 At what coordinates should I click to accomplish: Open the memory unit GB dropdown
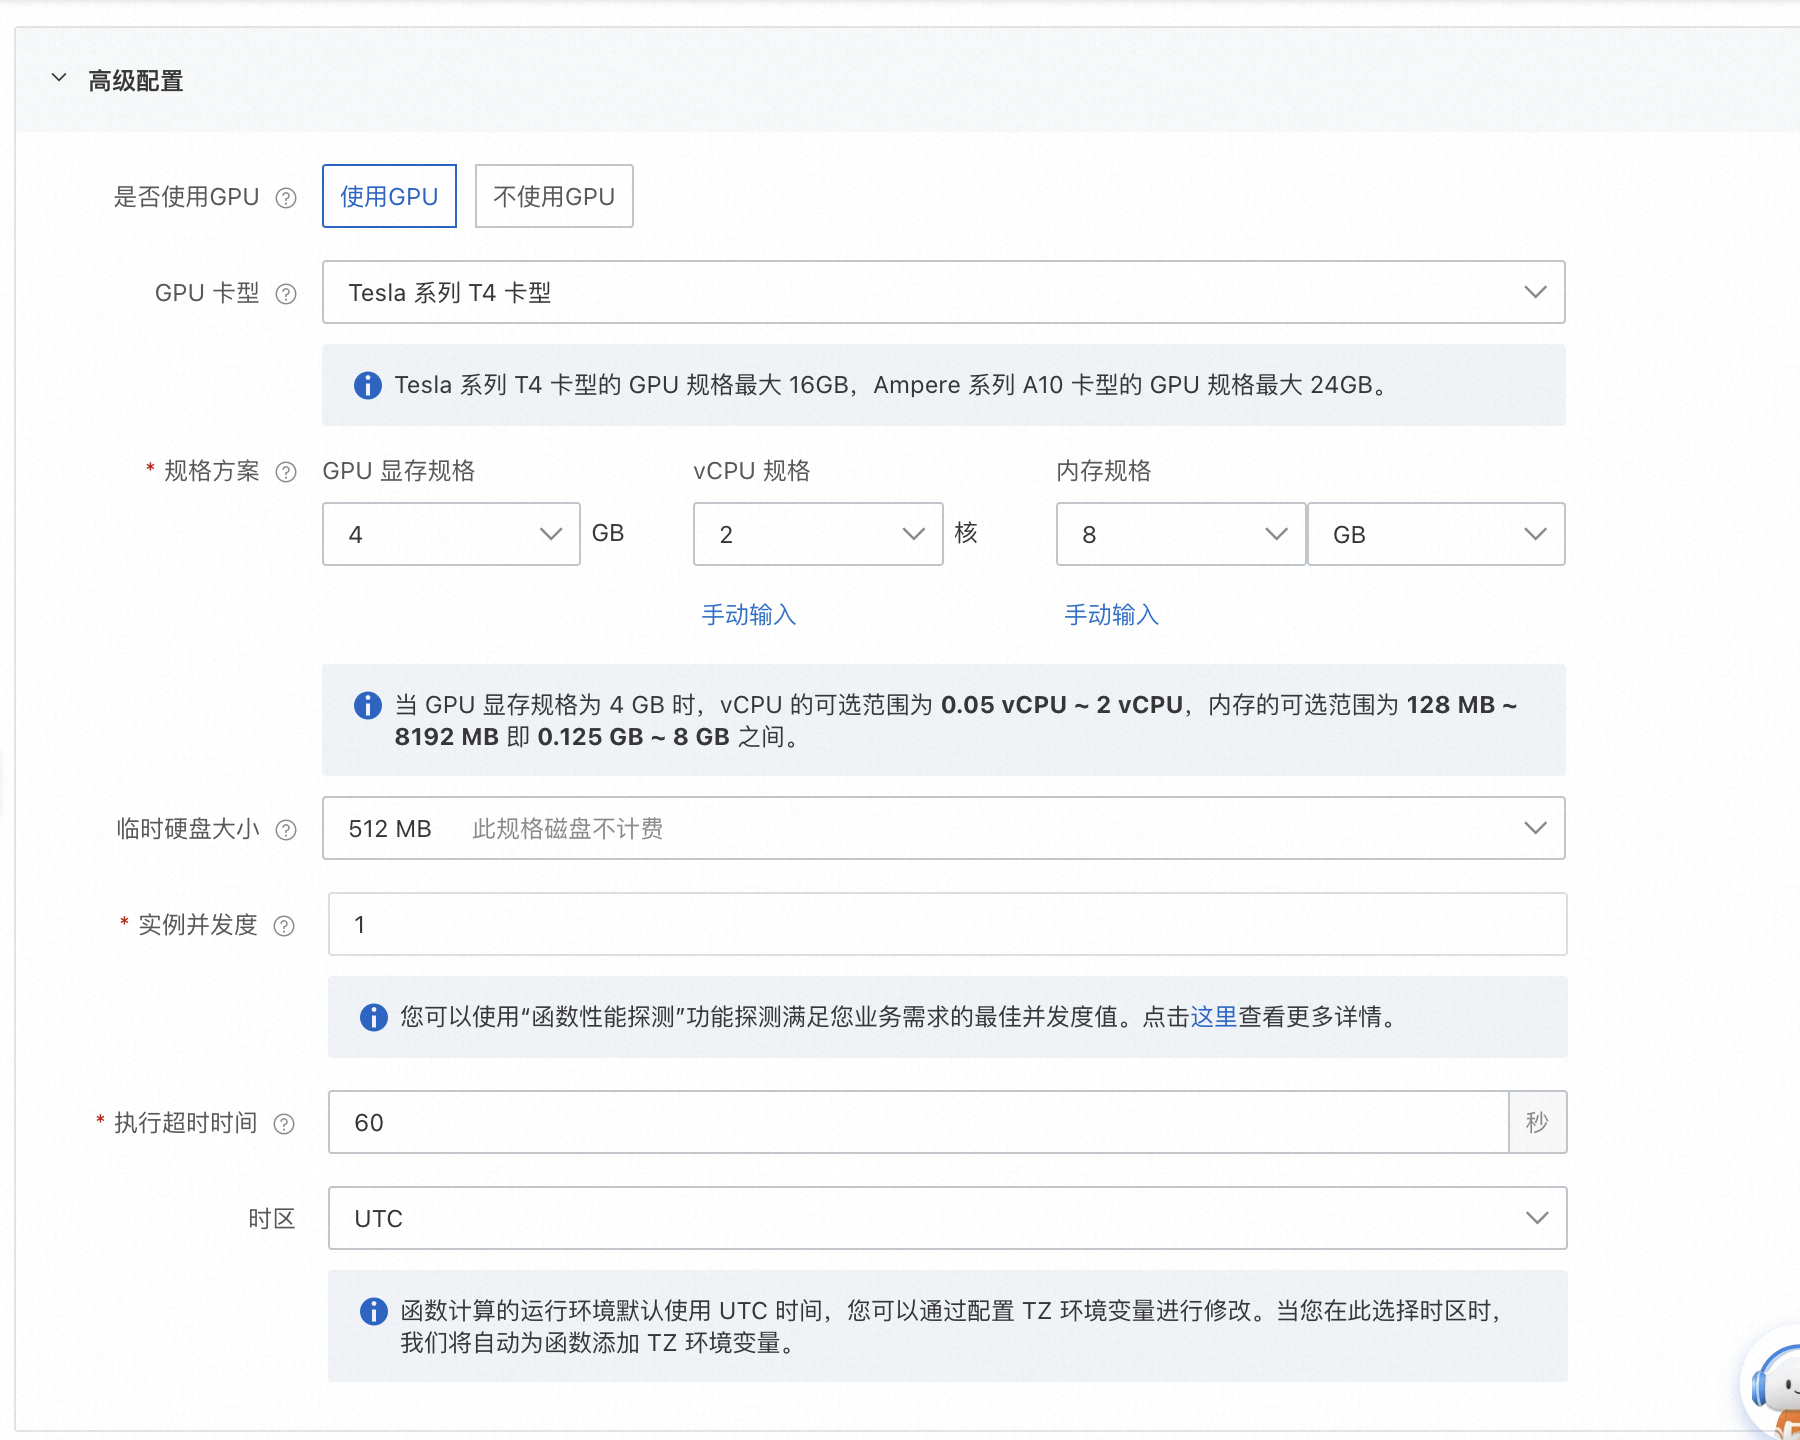(1436, 534)
